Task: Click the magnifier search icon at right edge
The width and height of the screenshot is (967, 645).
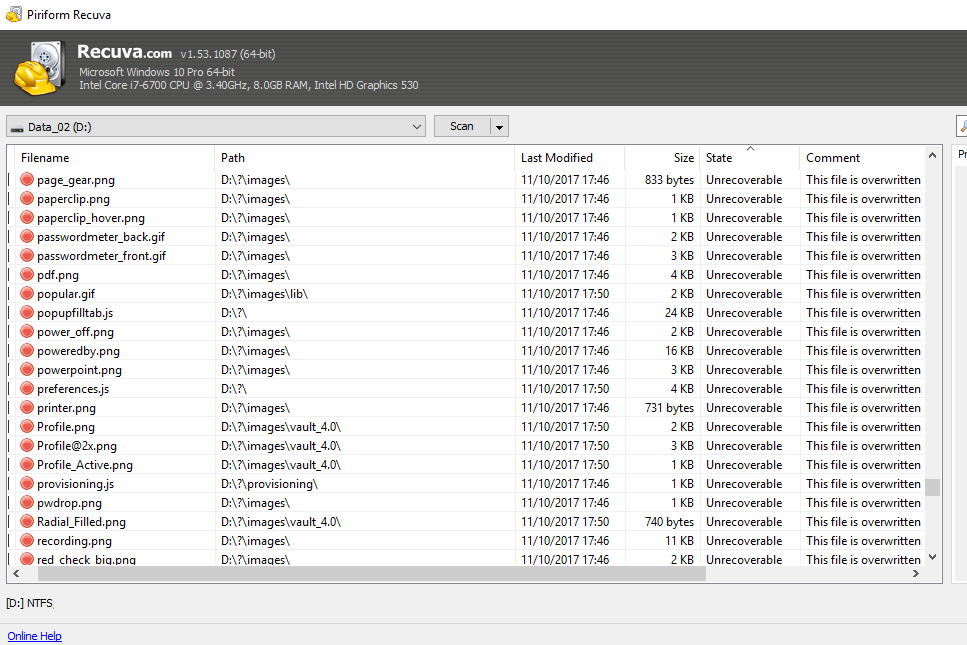Action: (x=962, y=126)
